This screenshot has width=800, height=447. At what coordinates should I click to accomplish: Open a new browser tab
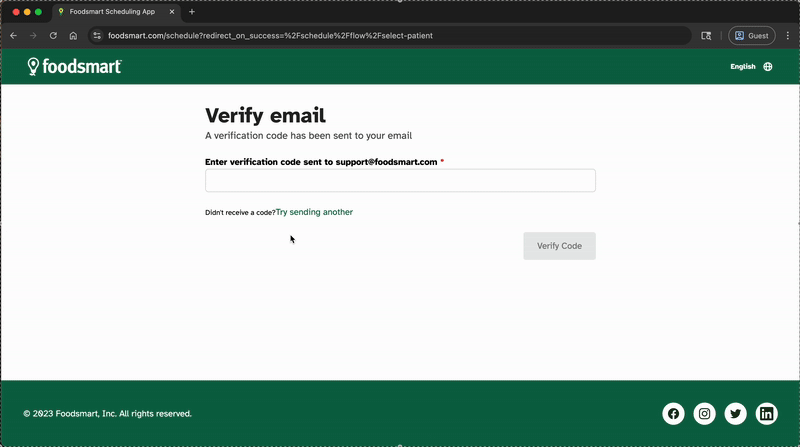coord(192,12)
